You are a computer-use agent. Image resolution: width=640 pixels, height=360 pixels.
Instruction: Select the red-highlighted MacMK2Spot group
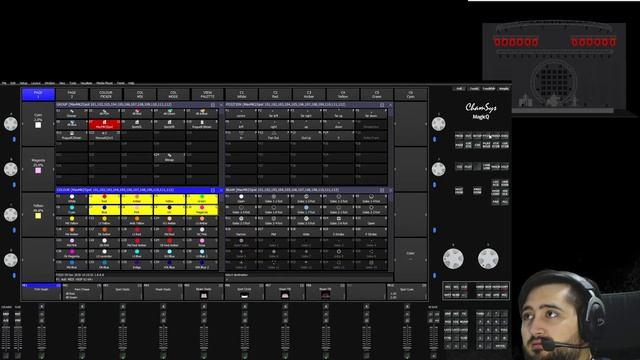tap(104, 124)
